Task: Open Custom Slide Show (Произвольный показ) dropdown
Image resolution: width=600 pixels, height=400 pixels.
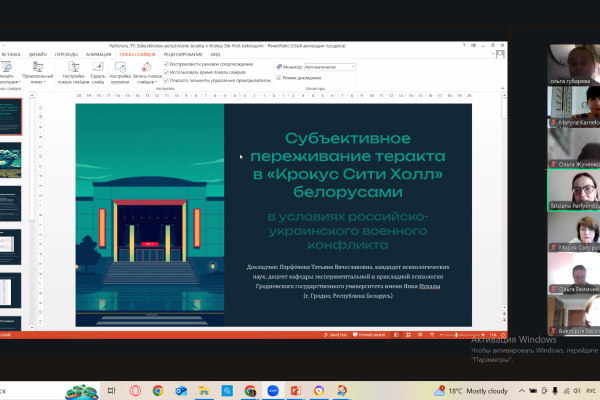Action: (38, 72)
